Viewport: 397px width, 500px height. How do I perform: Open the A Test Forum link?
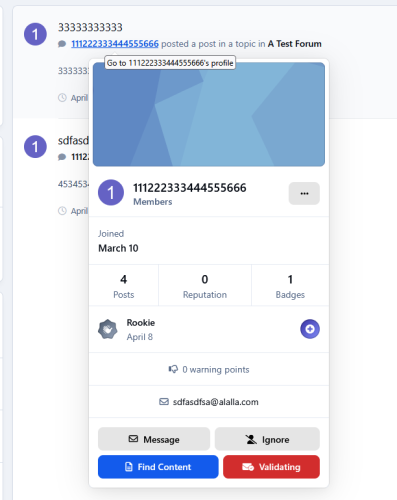point(295,44)
